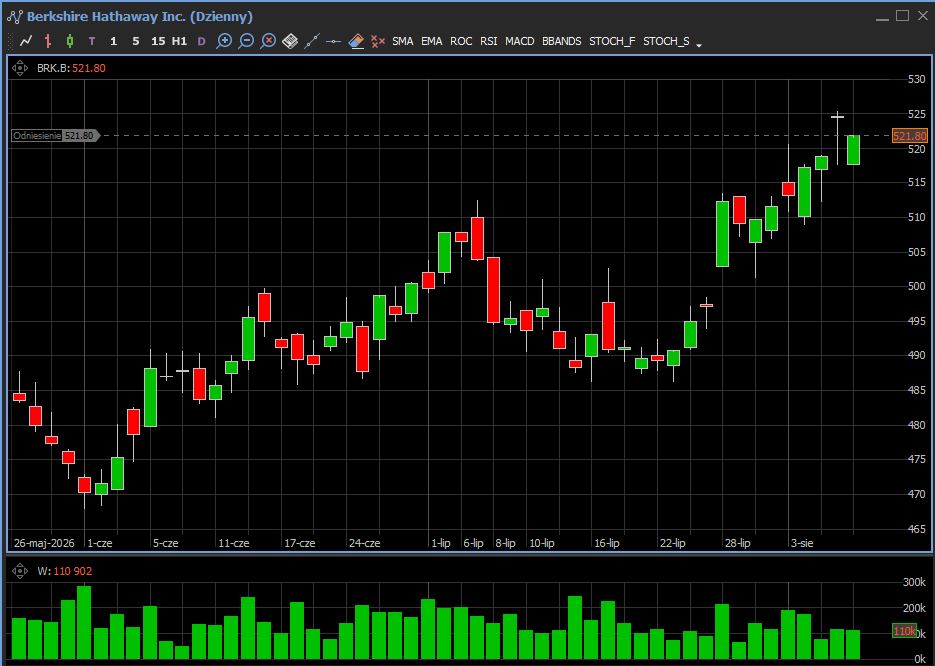Screen dimensions: 935x666
Task: Expand the toolbar overflow arrow
Action: click(699, 45)
